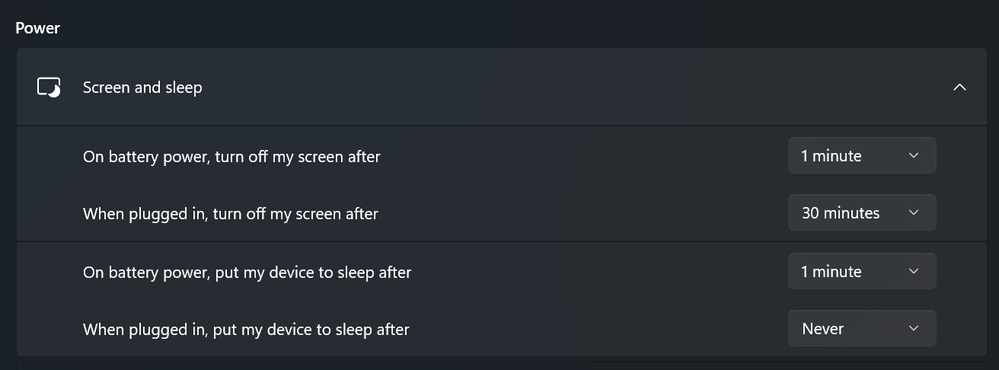Click arrow in battery screen-off '1 minute' box
Screen dimensions: 999x370
[x=914, y=155]
